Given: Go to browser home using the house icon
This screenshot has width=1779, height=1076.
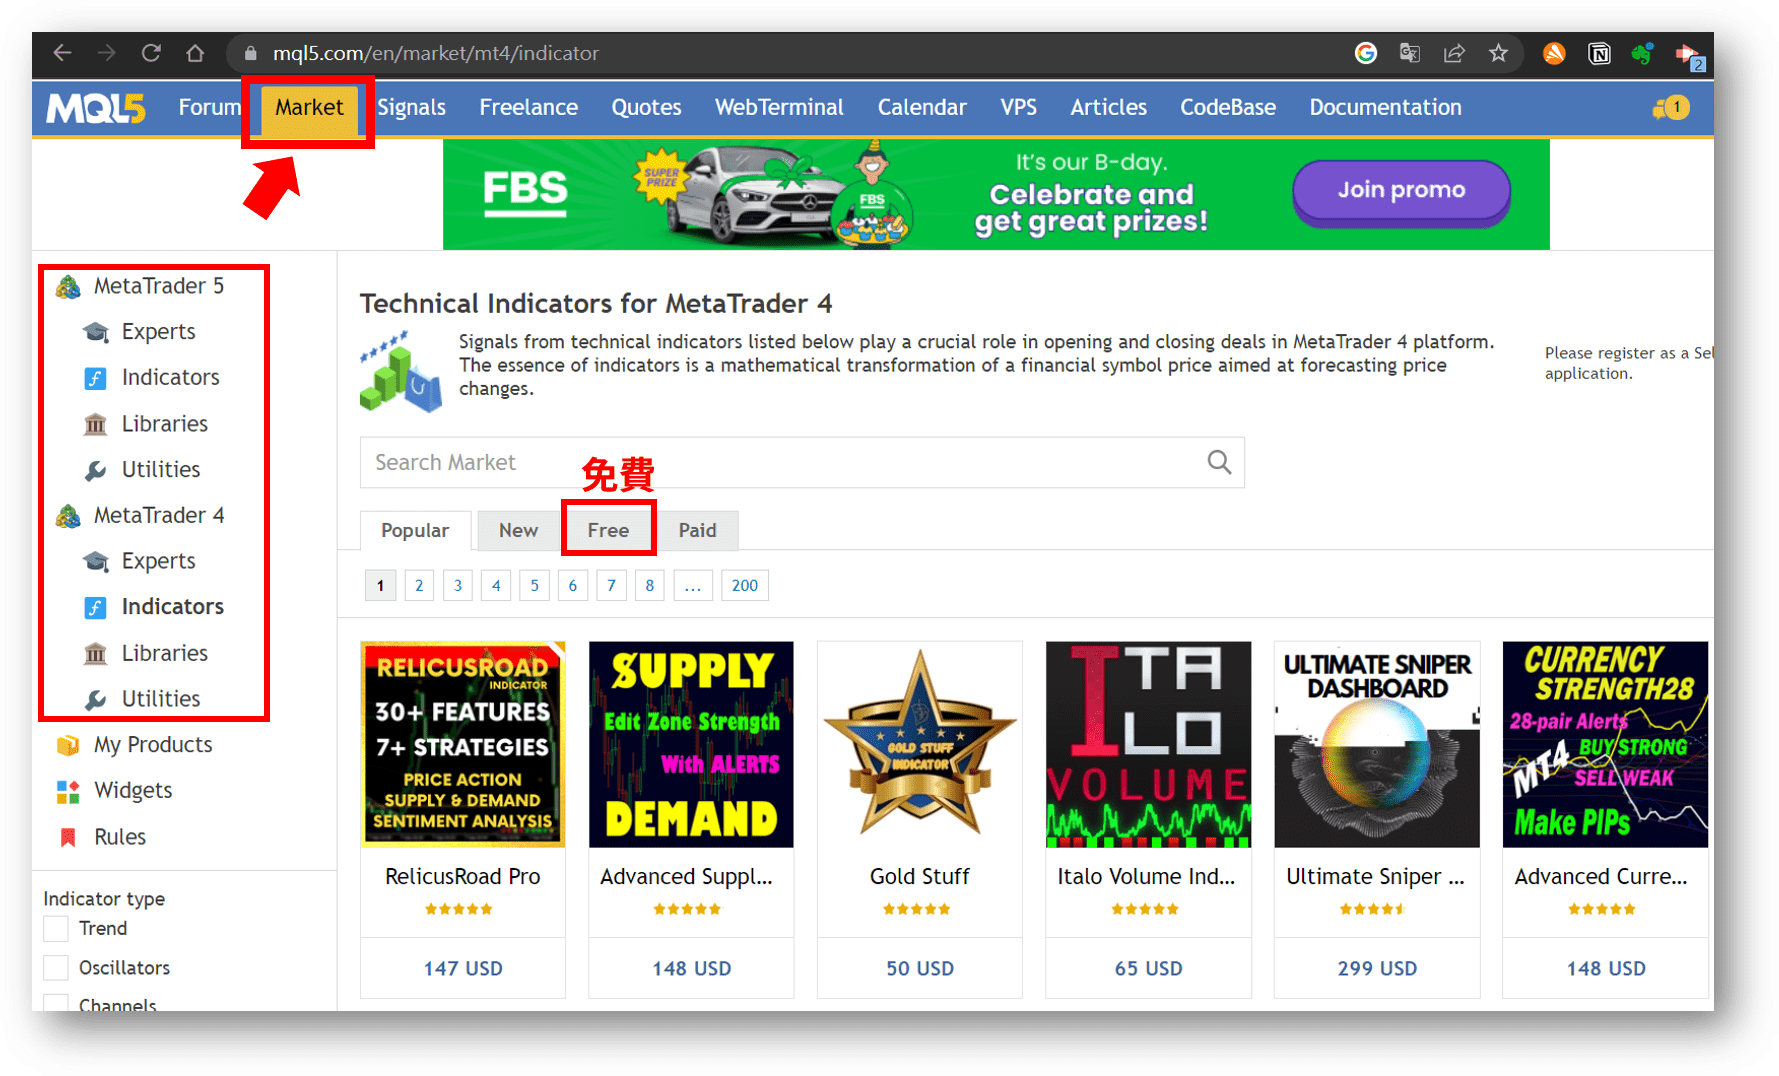Looking at the screenshot, I should (195, 53).
